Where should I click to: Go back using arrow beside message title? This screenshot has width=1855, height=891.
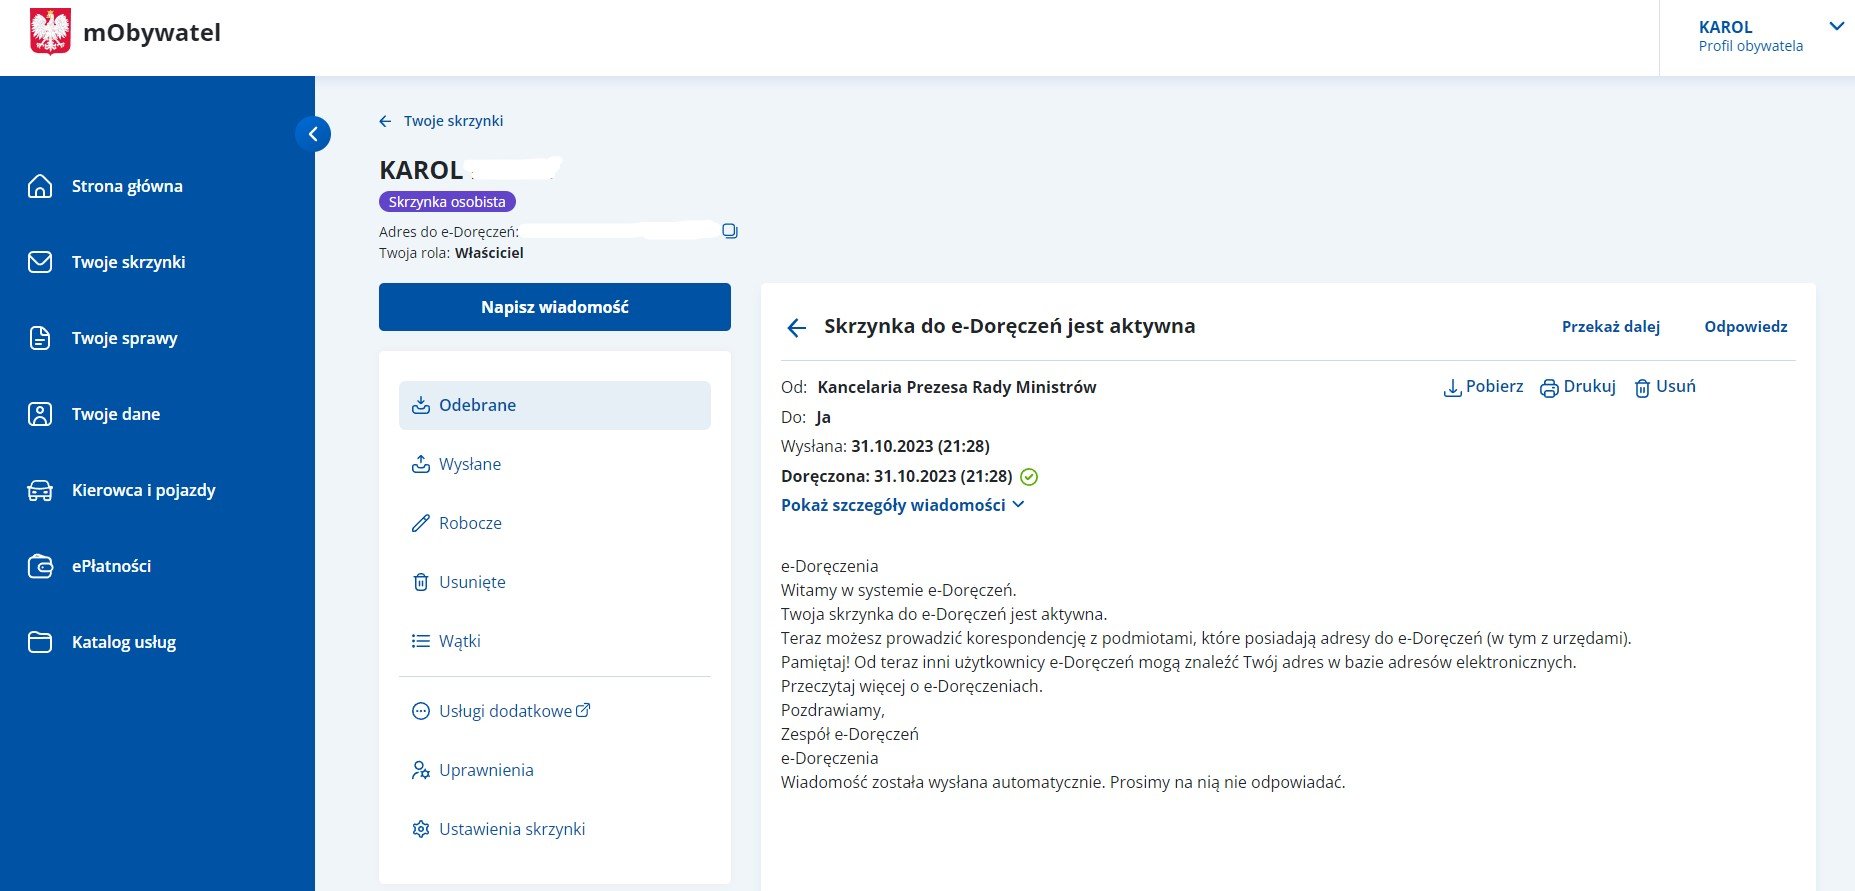click(796, 328)
